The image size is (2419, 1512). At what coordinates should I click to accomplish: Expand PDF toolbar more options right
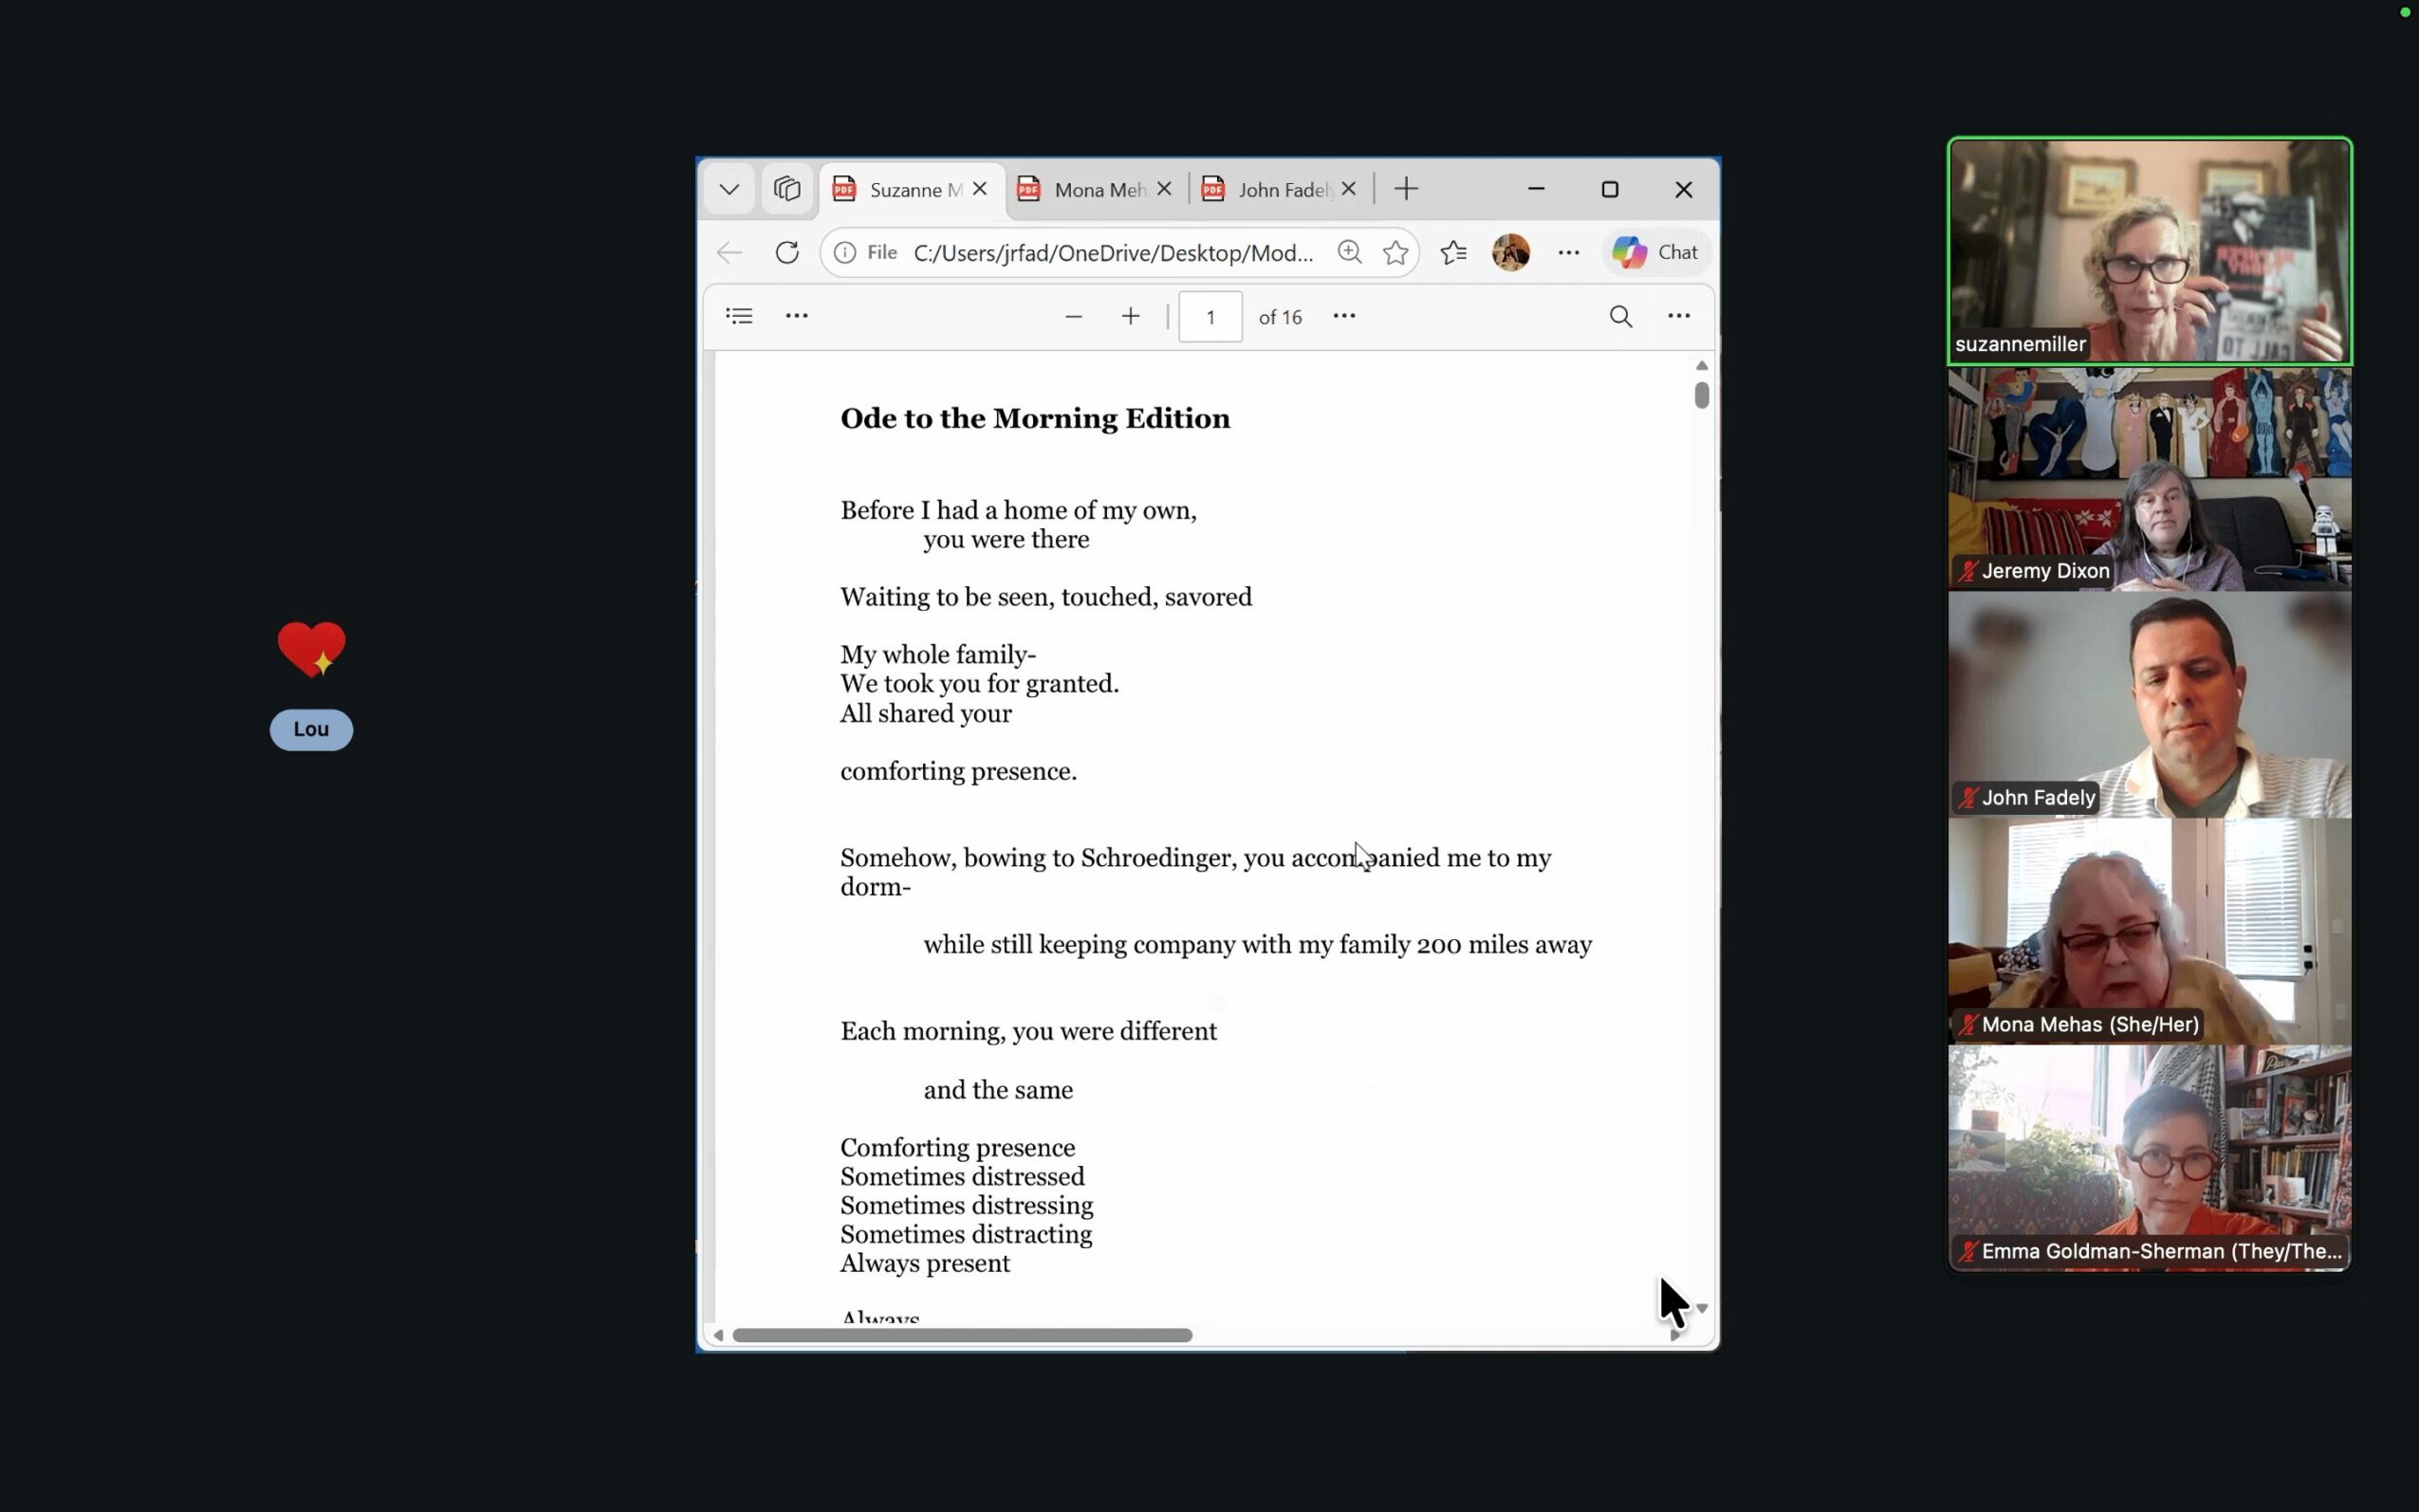[1678, 316]
